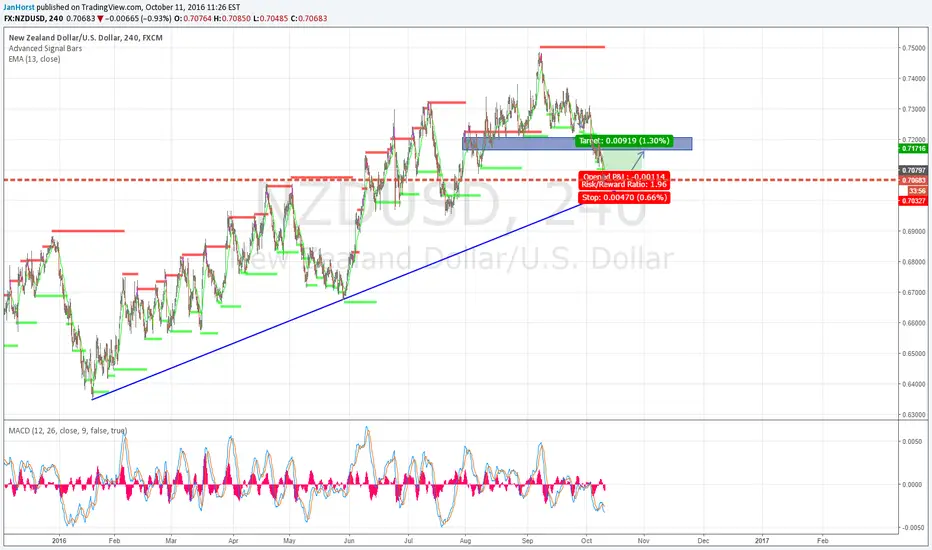Click the Sep label on time axis

coord(527,540)
